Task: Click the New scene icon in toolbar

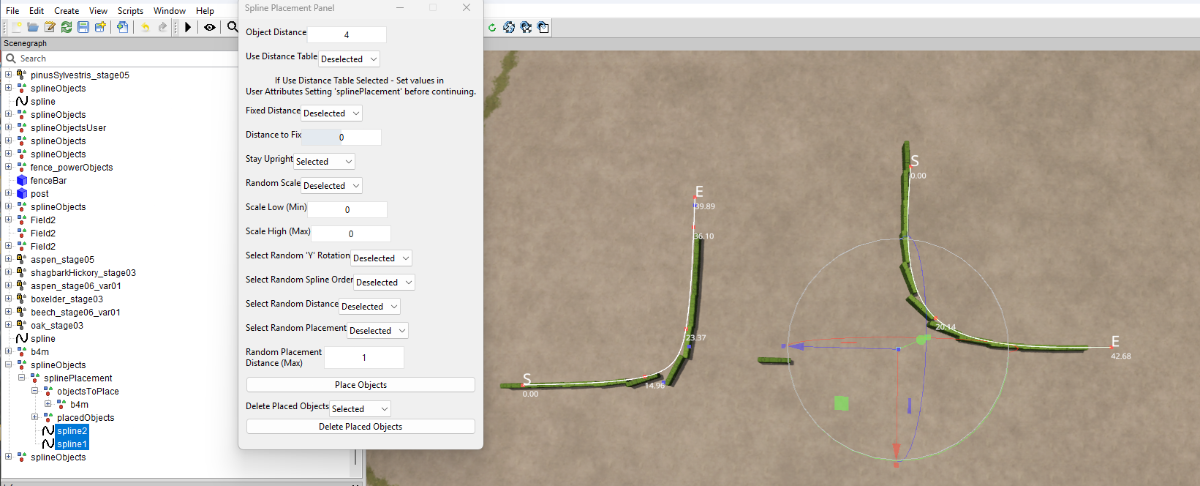Action: tap(16, 27)
